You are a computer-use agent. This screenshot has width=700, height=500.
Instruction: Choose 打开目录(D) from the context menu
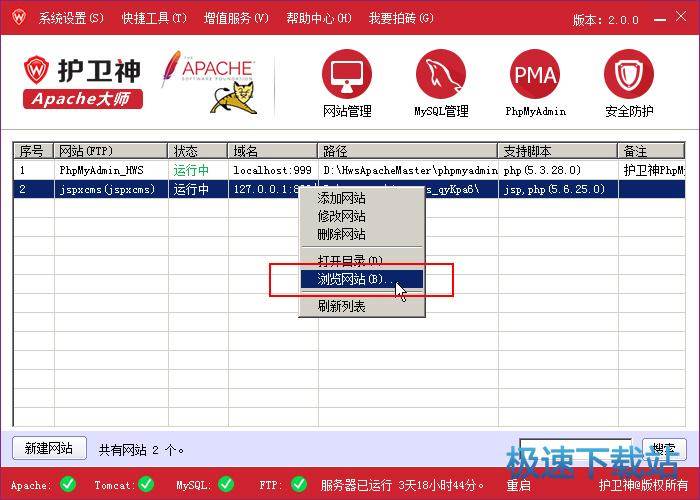(x=362, y=260)
